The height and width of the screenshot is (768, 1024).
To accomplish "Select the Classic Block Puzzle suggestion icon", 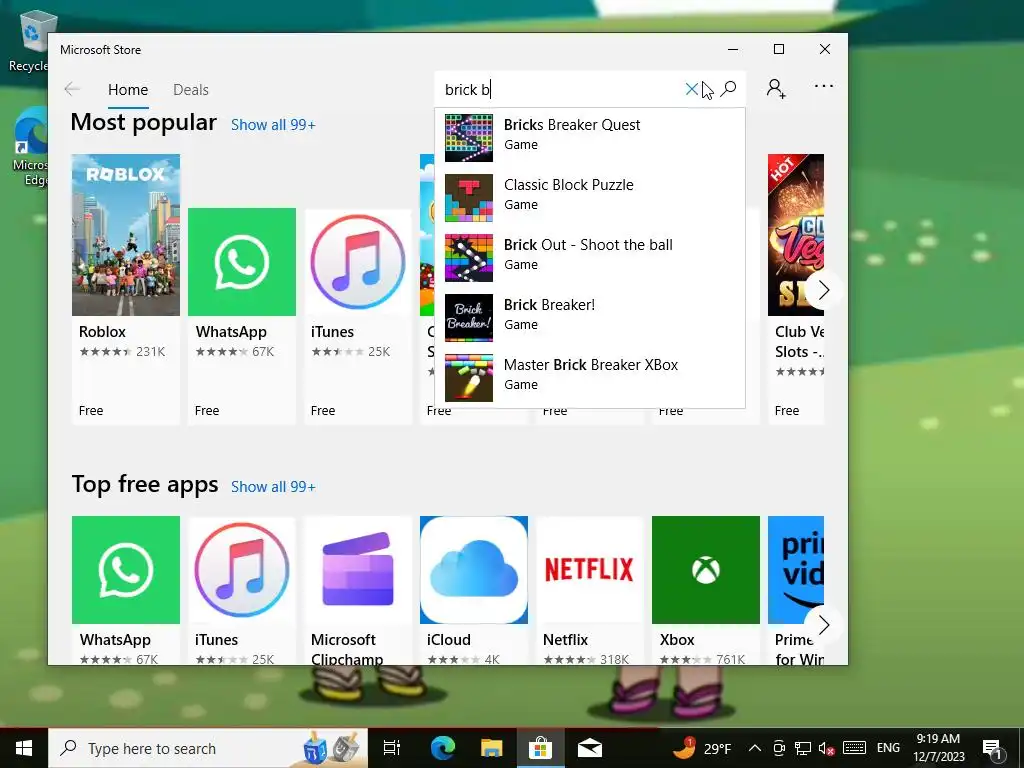I will (469, 198).
